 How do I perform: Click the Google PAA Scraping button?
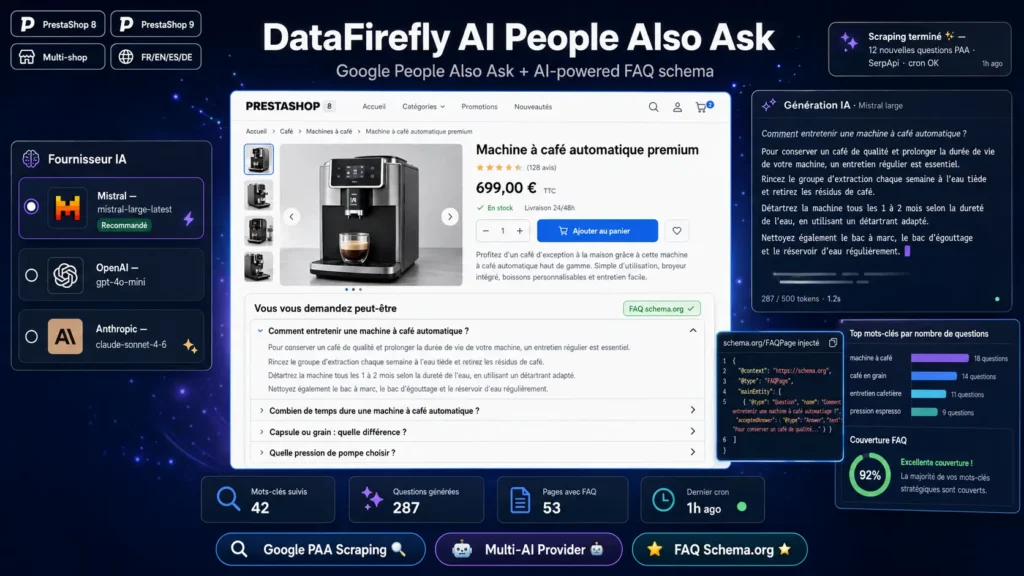point(321,549)
